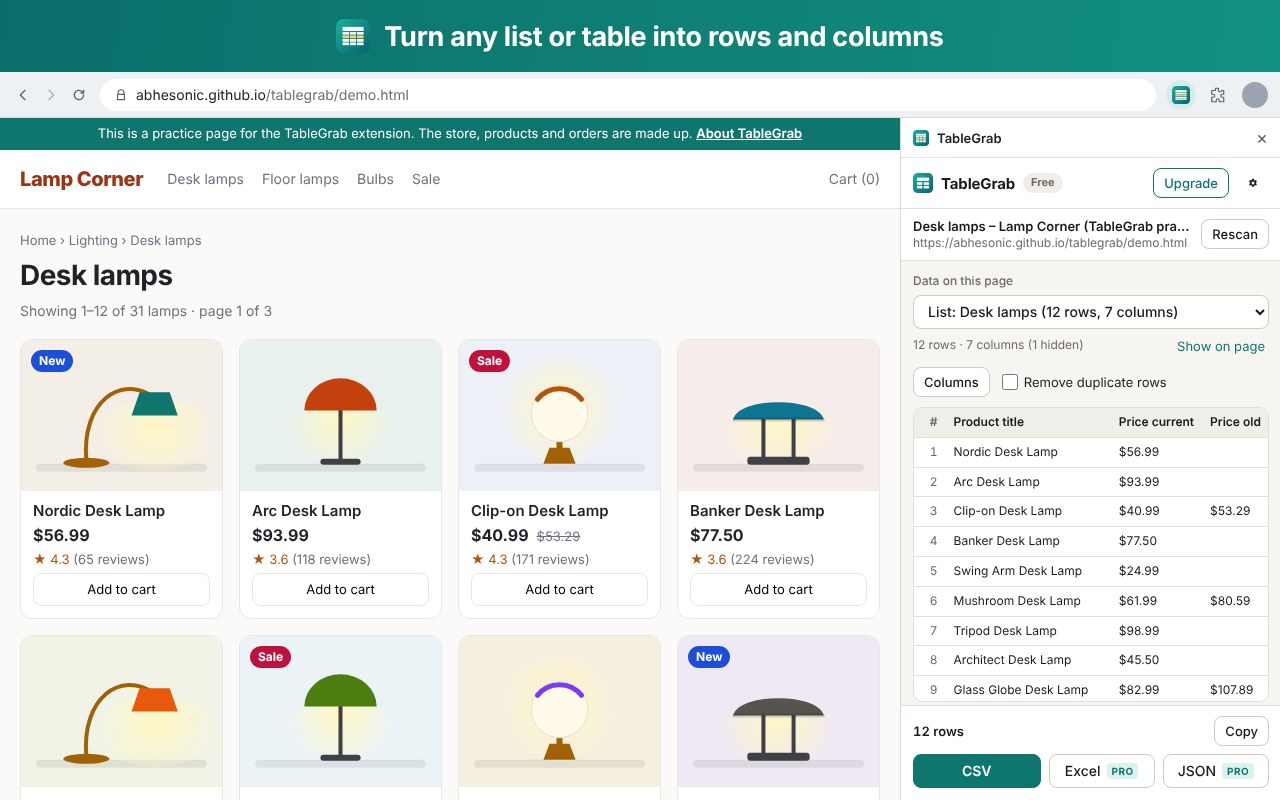Open TableGrab settings gear icon
The image size is (1280, 800).
(1253, 183)
